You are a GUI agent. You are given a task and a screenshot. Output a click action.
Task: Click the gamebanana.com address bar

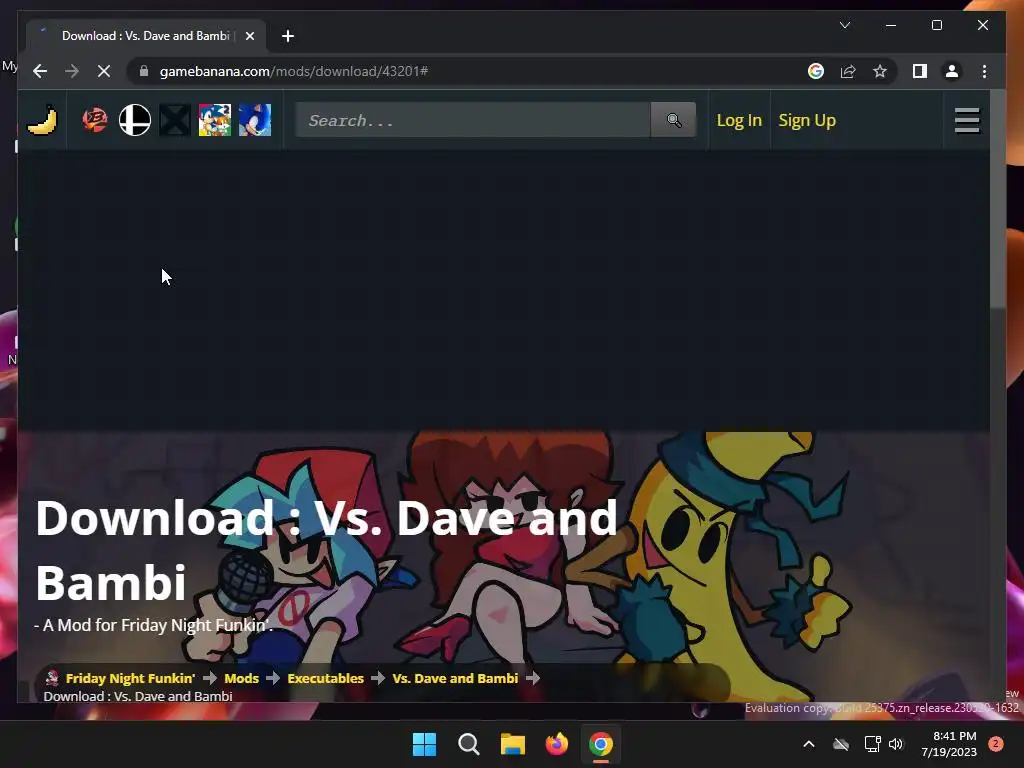coord(470,71)
